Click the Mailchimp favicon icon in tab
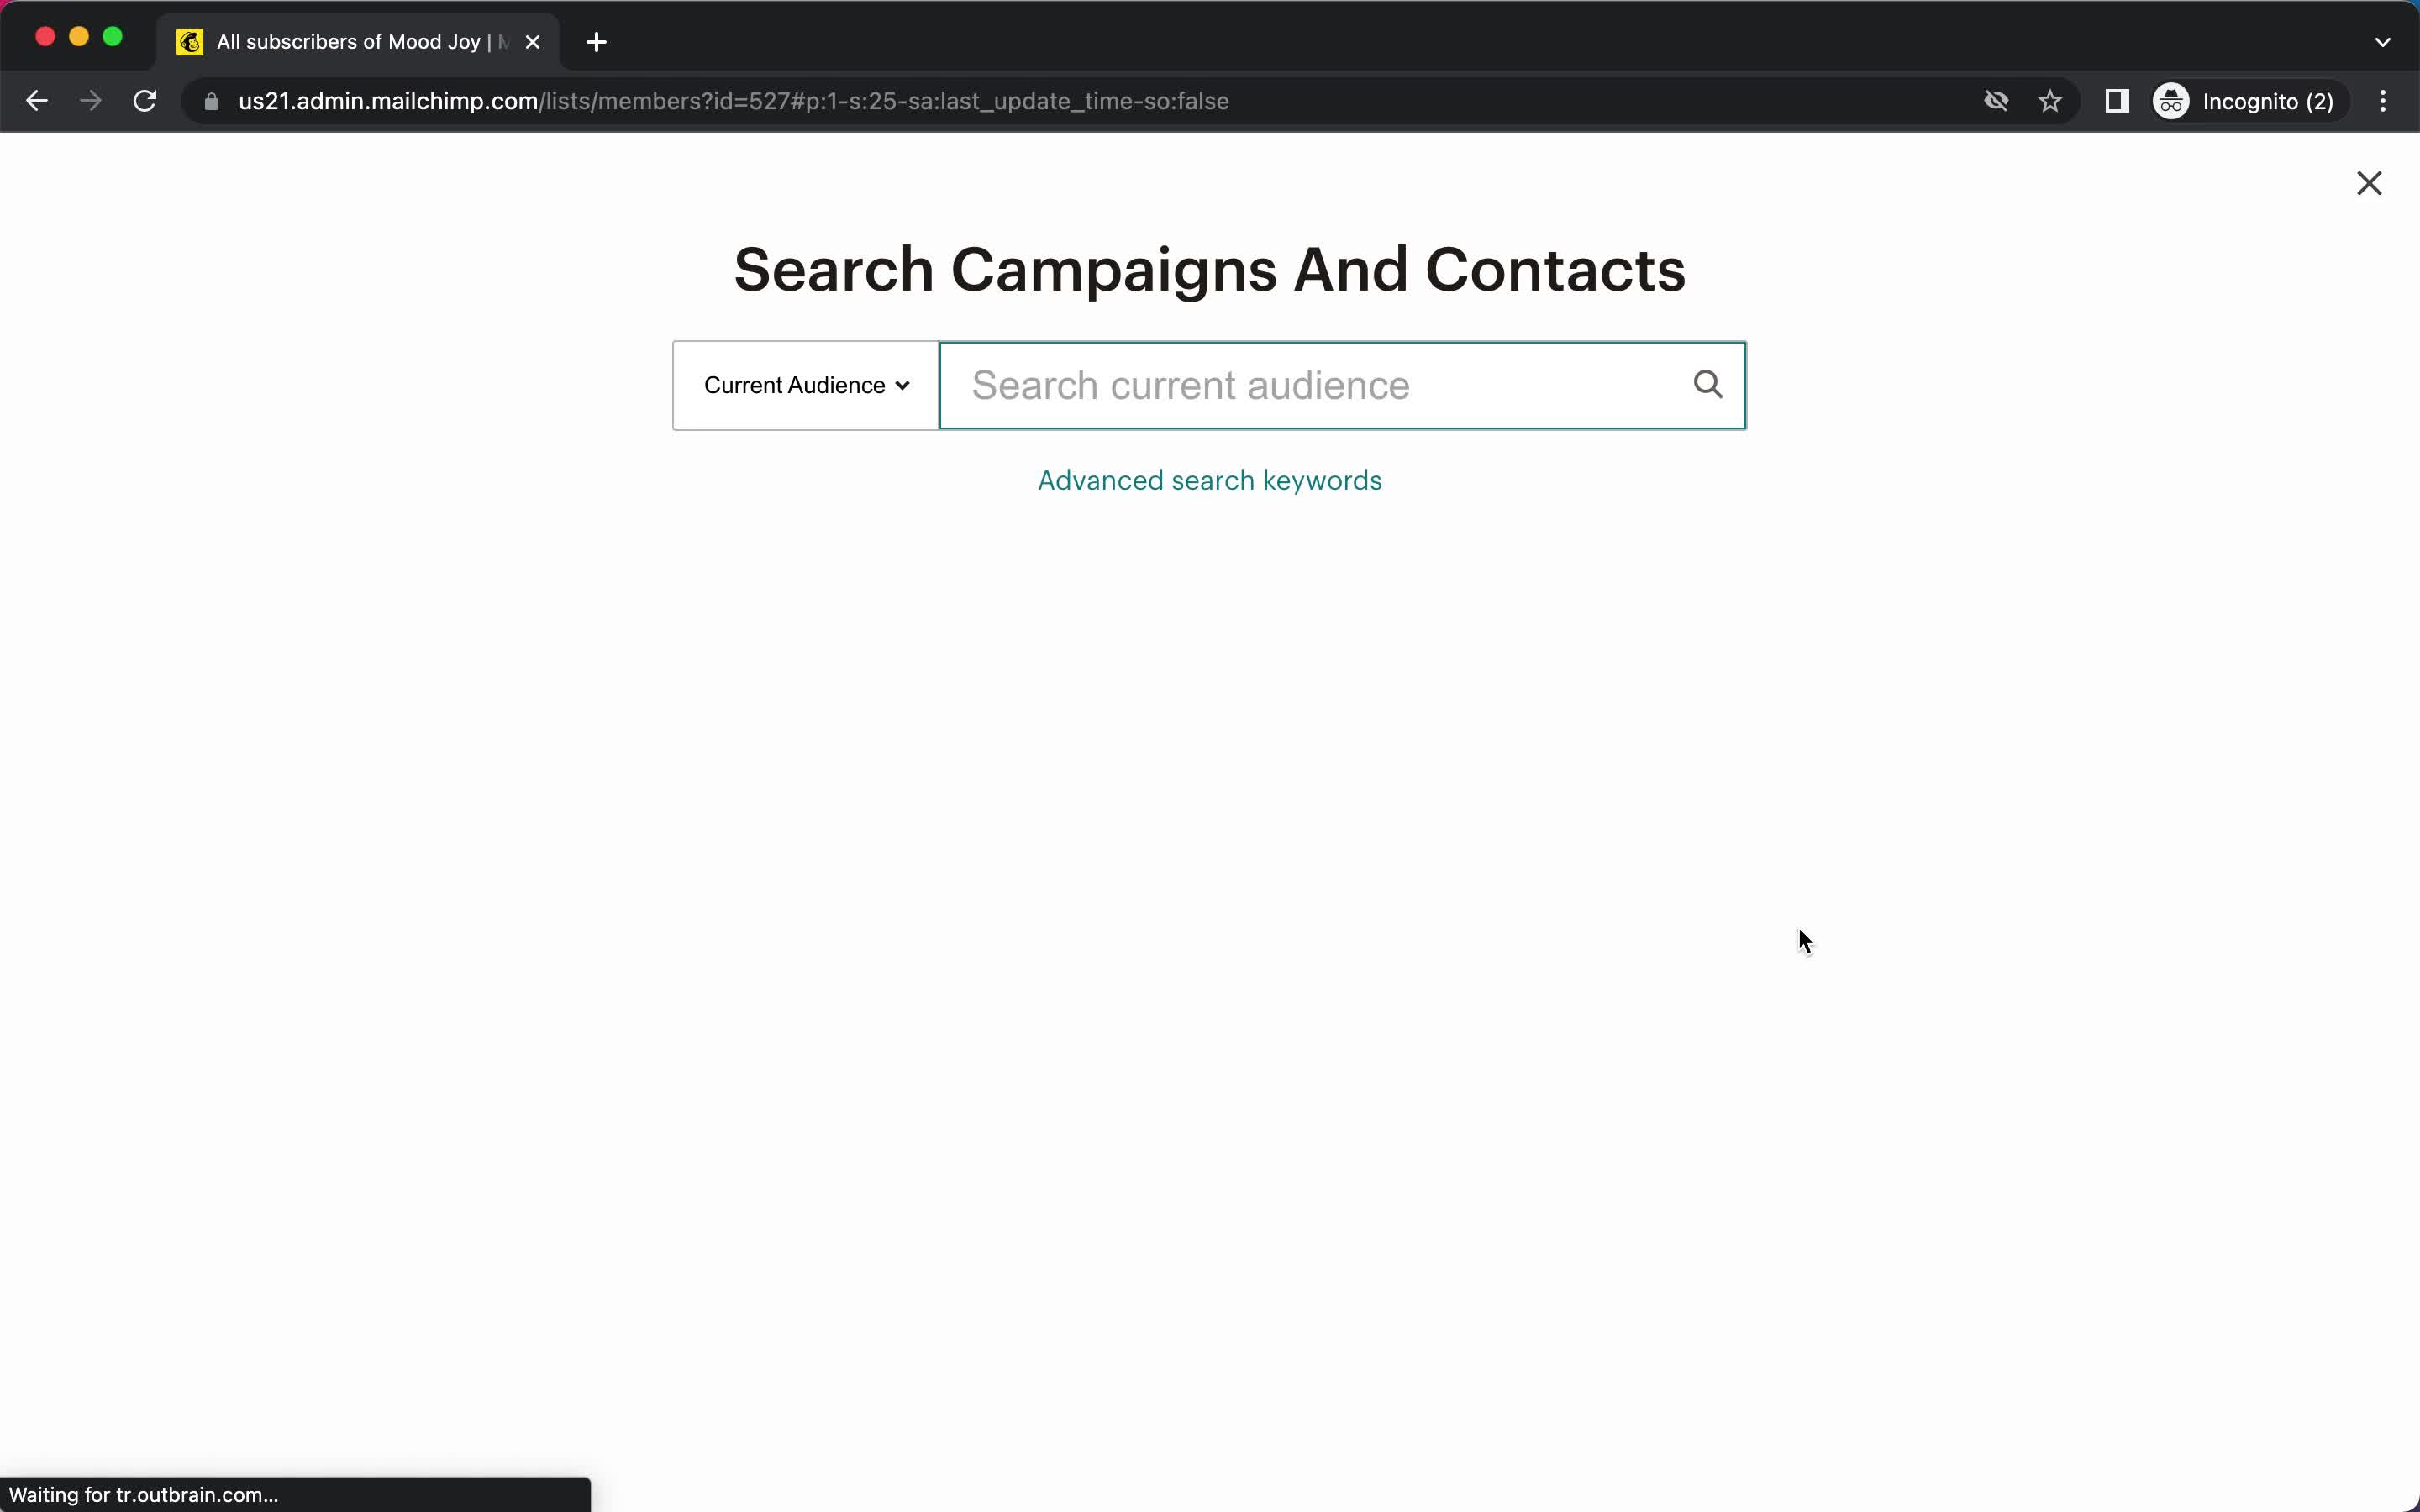The width and height of the screenshot is (2420, 1512). pos(188,42)
